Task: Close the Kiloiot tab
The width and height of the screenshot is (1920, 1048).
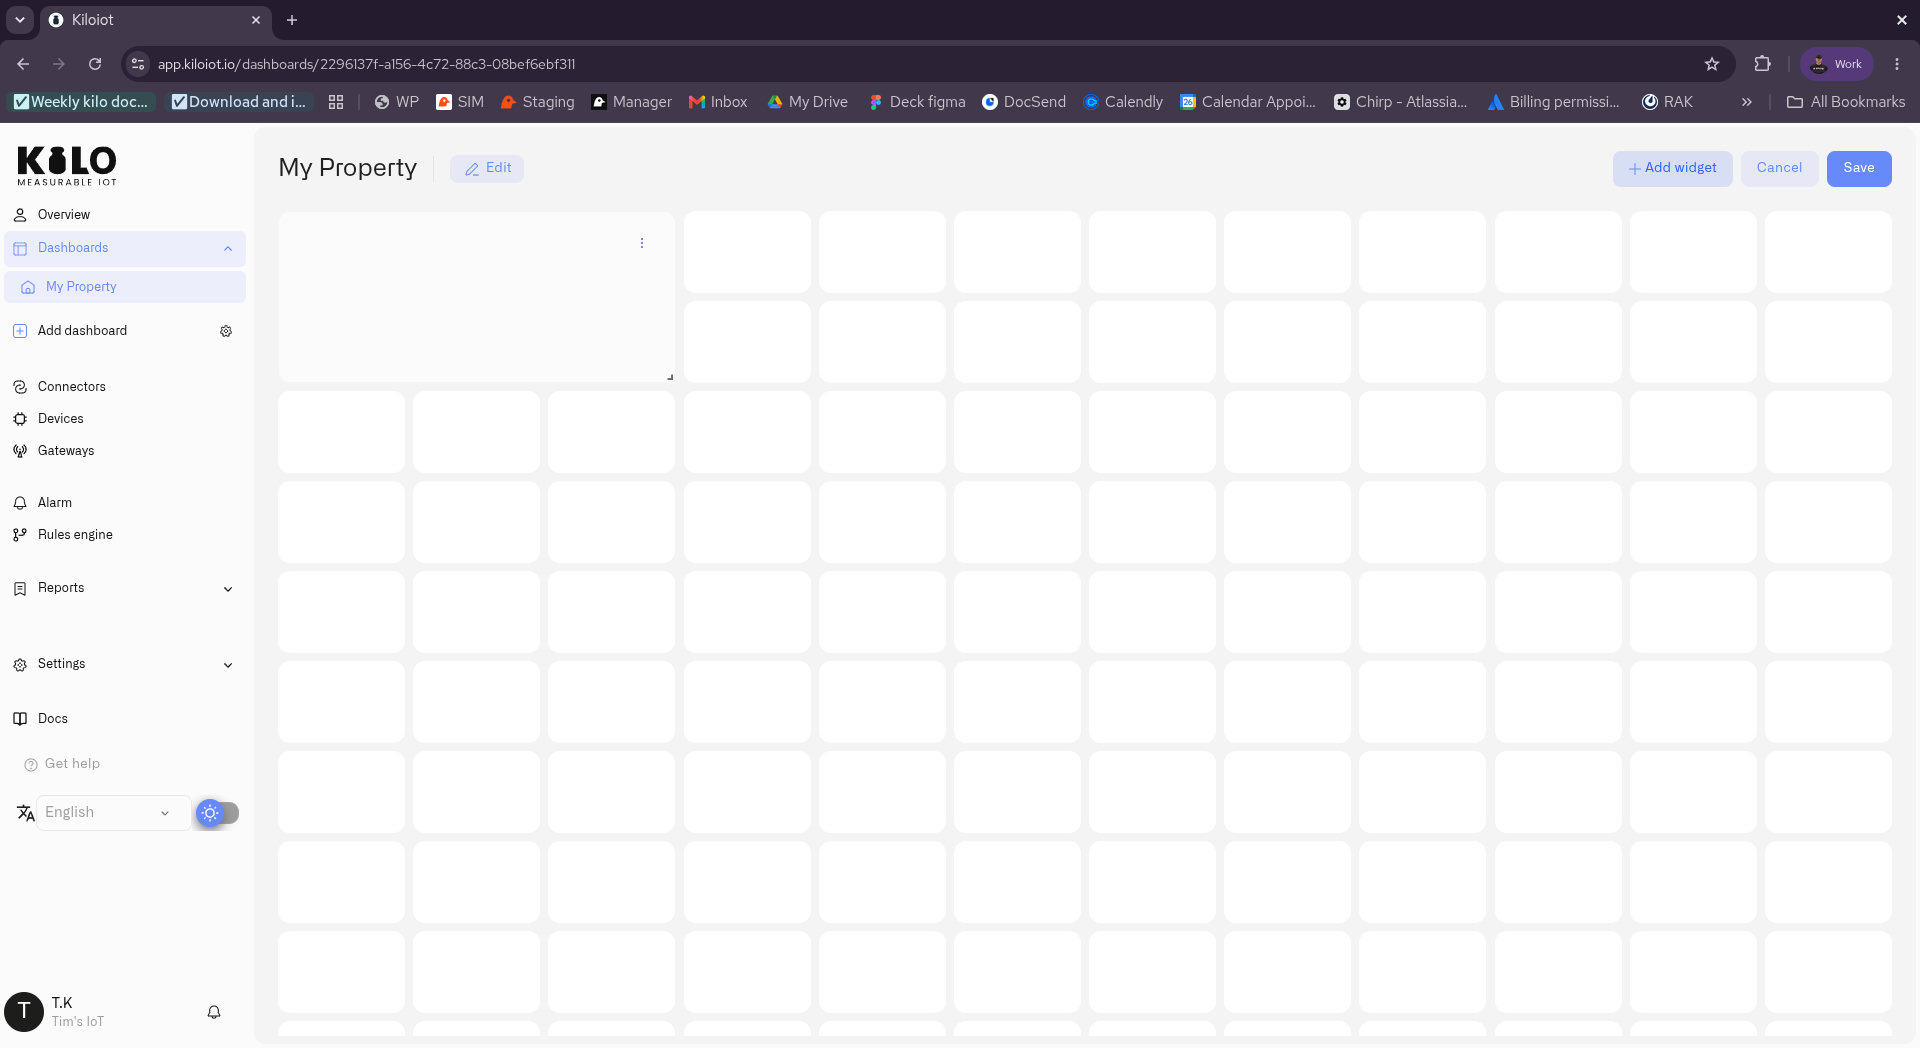Action: click(256, 20)
